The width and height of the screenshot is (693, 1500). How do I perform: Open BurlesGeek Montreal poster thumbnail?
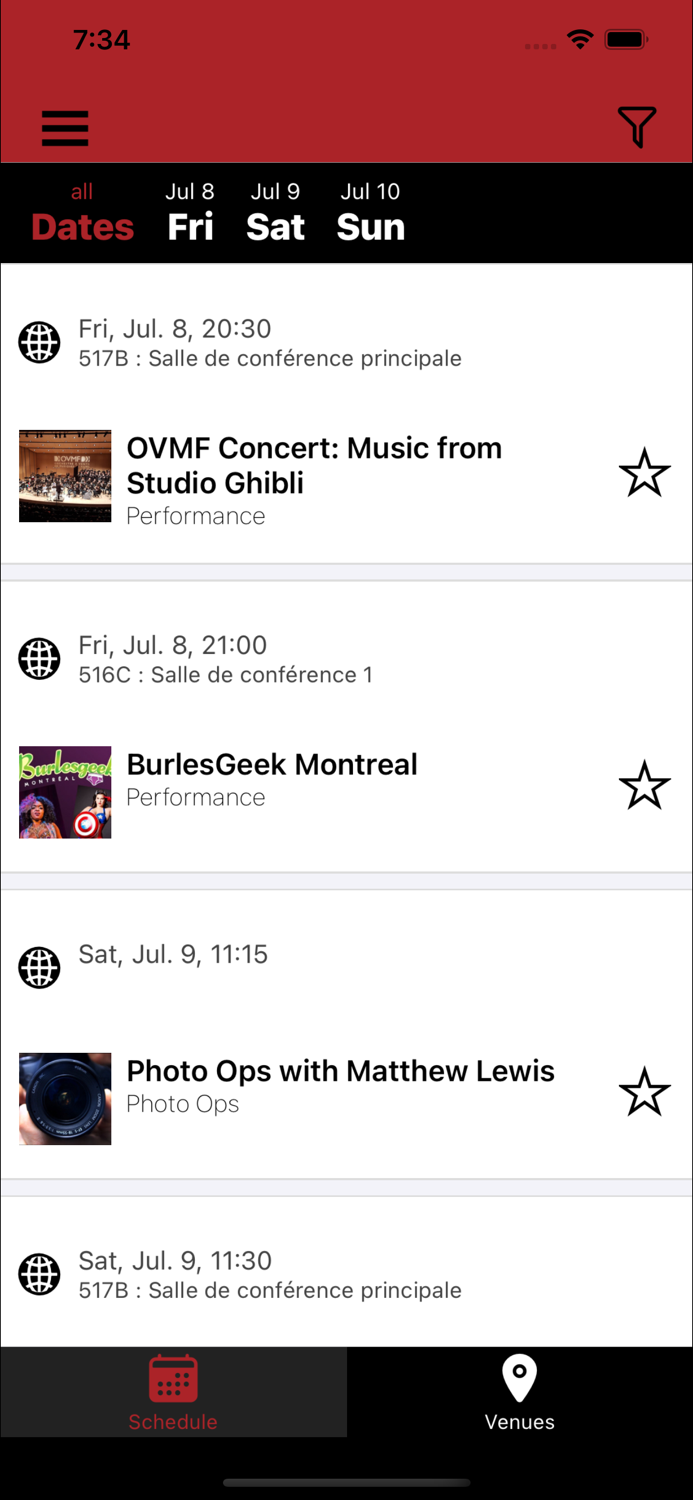[65, 792]
